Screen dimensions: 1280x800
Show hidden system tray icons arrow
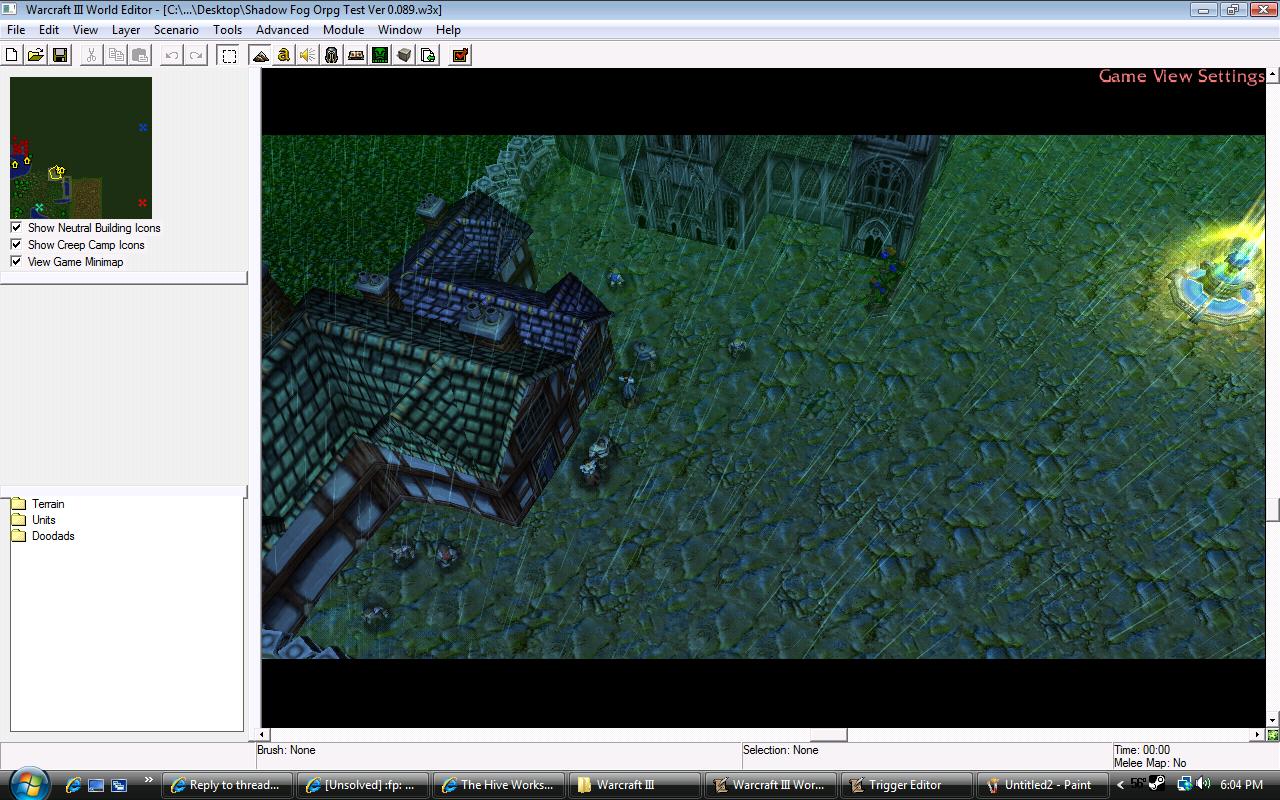(x=1120, y=785)
